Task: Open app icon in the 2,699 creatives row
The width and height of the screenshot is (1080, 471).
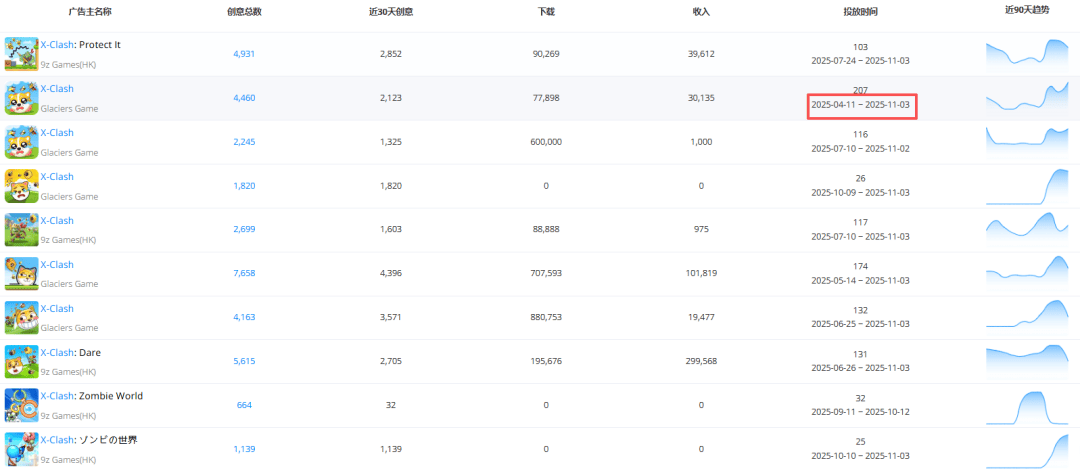Action: click(x=21, y=230)
